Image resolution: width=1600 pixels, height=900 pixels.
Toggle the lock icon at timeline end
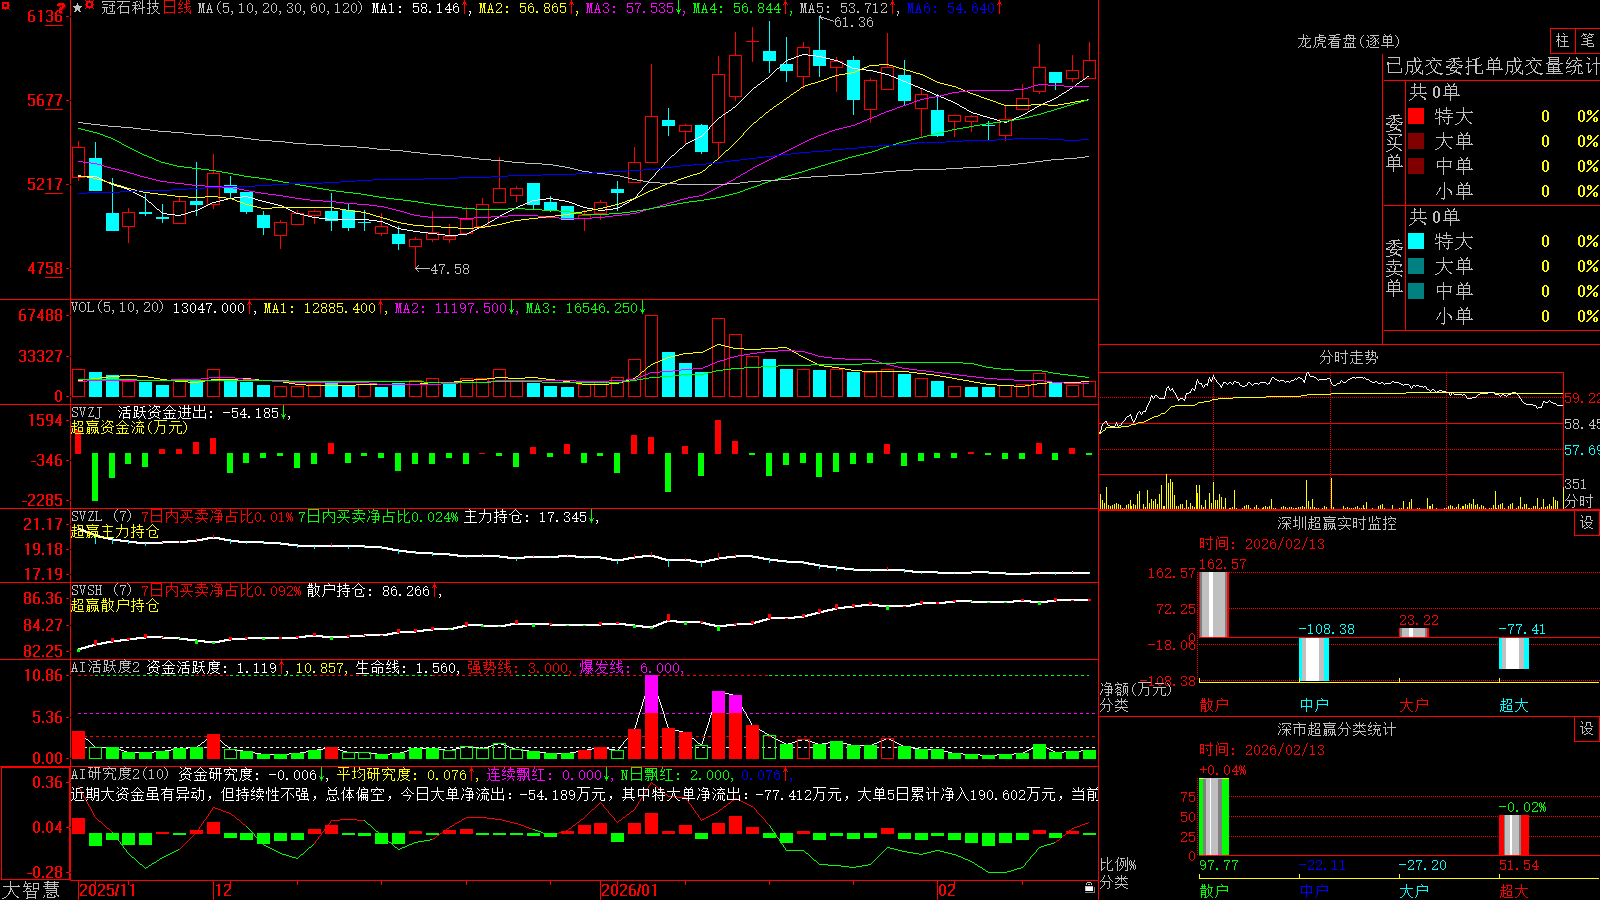coord(1089,888)
